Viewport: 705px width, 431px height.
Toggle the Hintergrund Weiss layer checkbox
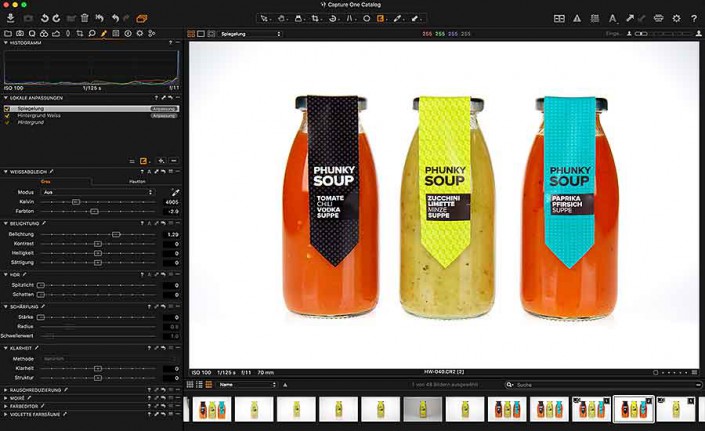click(x=7, y=116)
